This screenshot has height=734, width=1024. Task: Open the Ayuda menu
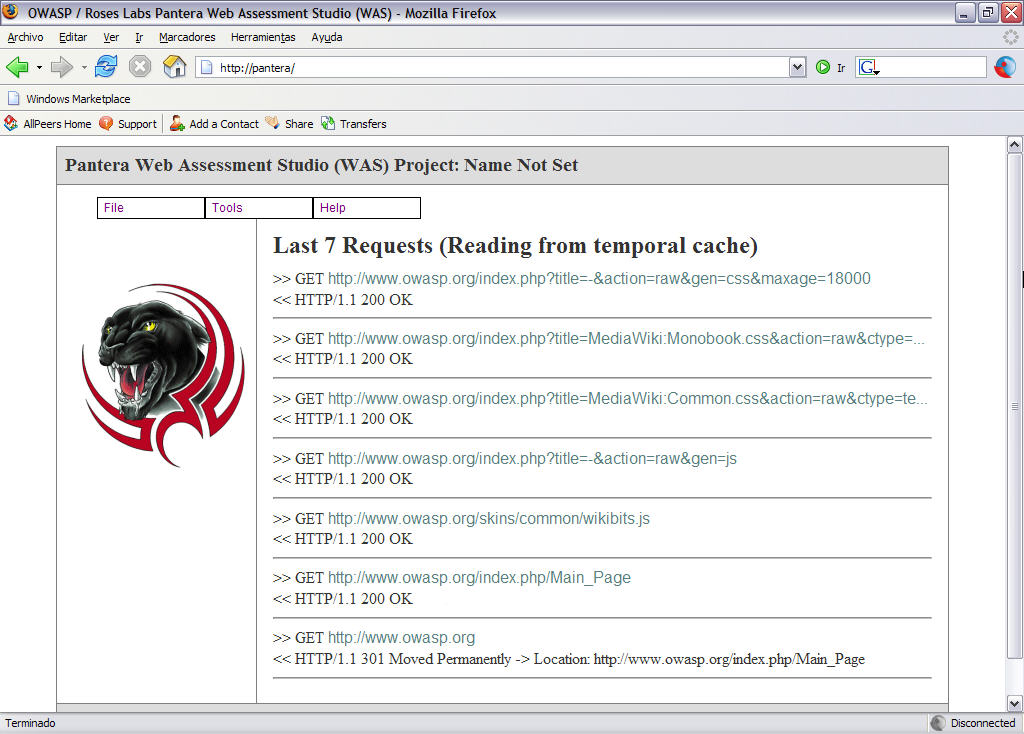pyautogui.click(x=327, y=37)
